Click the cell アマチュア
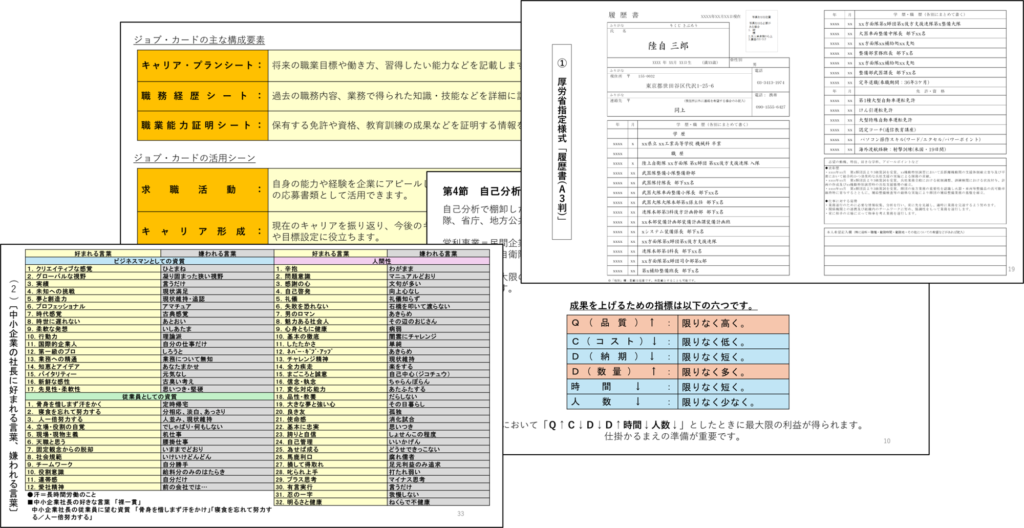 [217, 306]
